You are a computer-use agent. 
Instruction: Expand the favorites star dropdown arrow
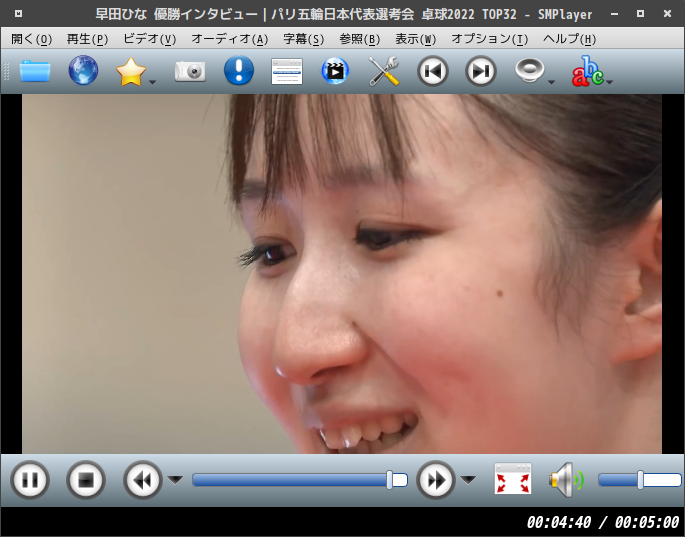click(x=152, y=82)
